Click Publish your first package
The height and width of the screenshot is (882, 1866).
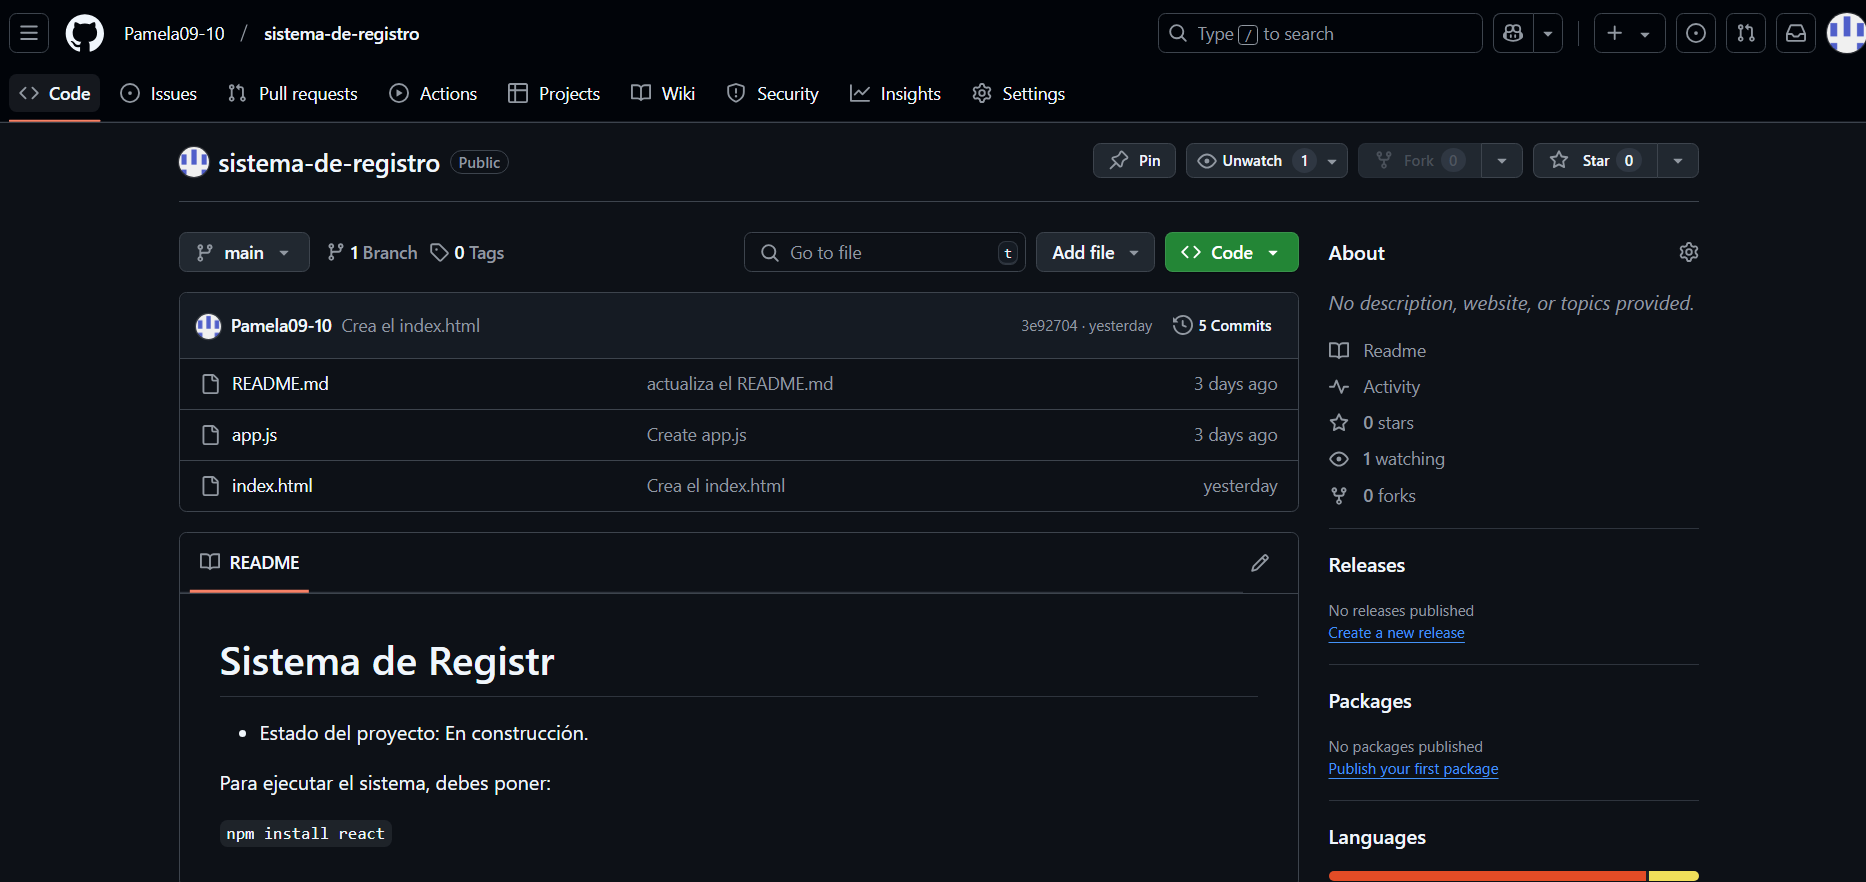pos(1413,769)
